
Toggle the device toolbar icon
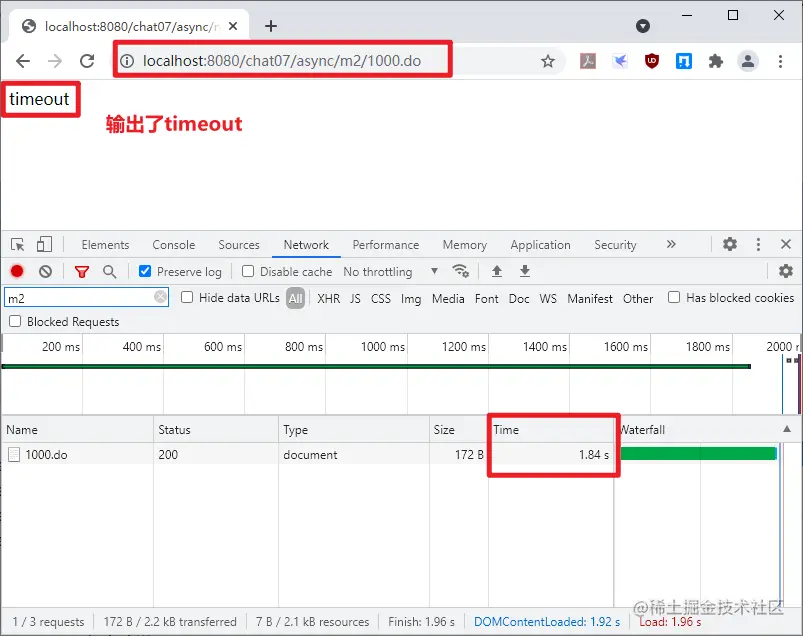coord(45,244)
